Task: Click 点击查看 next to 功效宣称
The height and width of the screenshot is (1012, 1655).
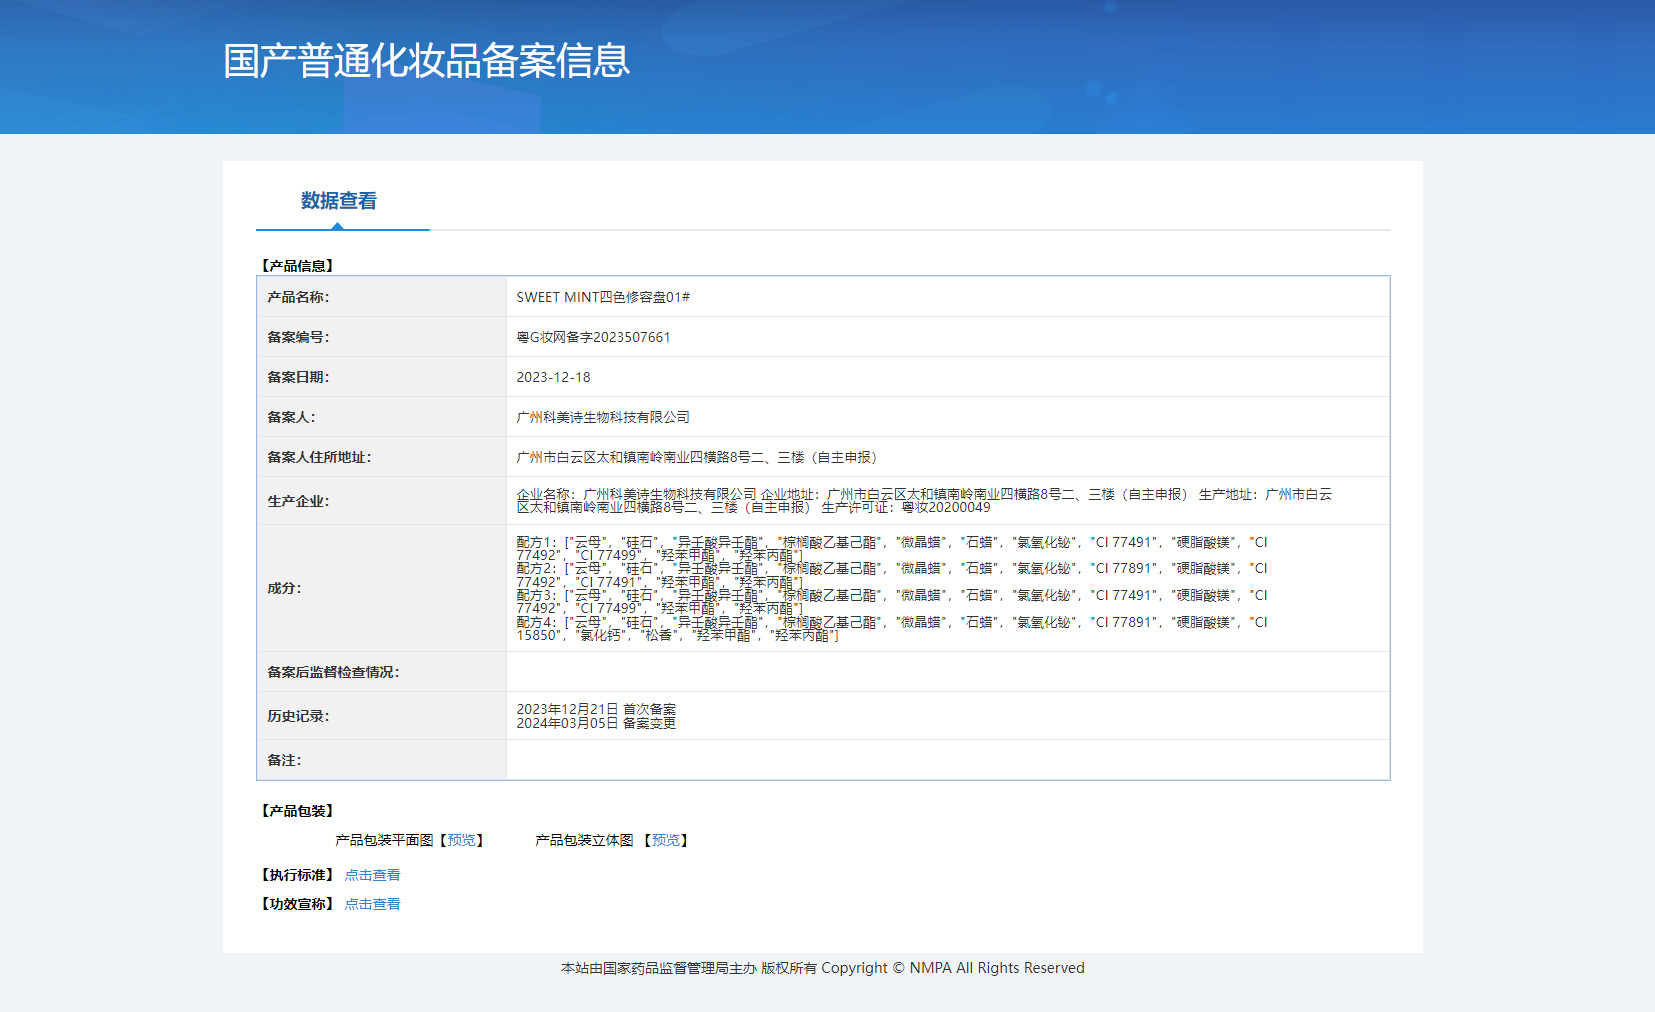Action: pyautogui.click(x=372, y=904)
